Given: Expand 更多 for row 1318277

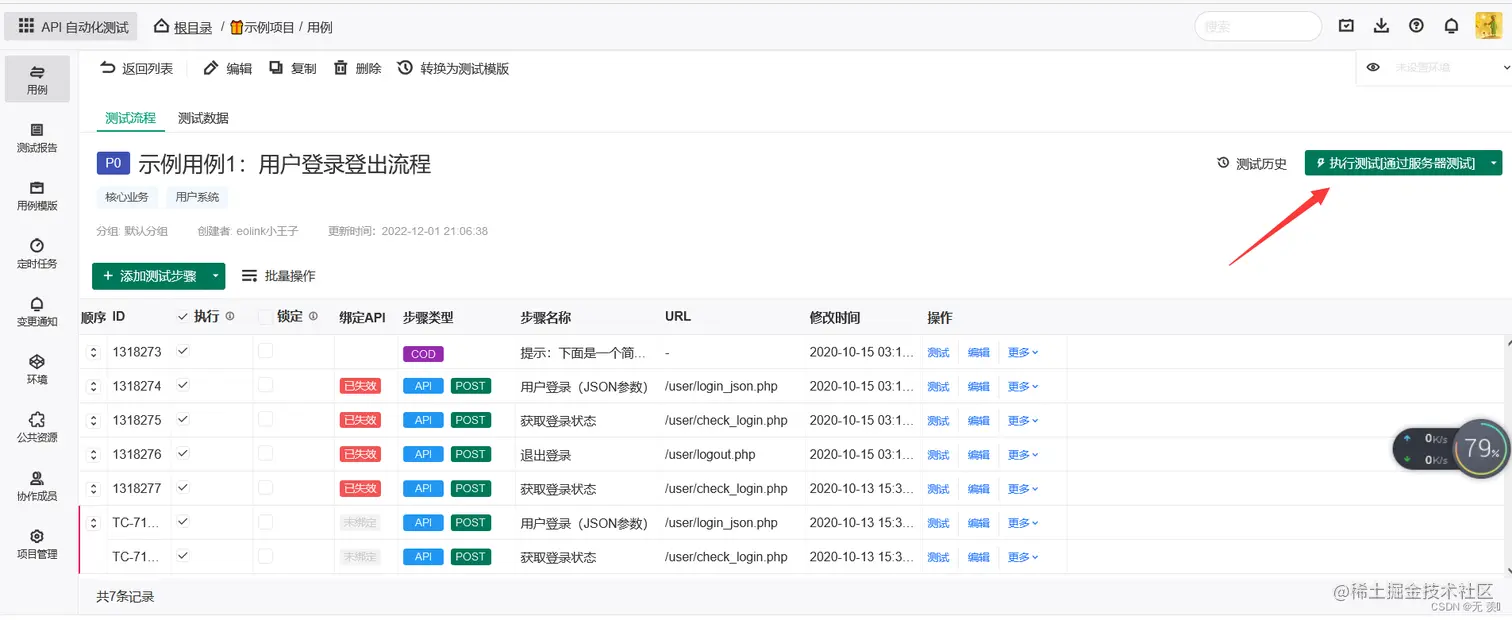Looking at the screenshot, I should pos(1023,489).
